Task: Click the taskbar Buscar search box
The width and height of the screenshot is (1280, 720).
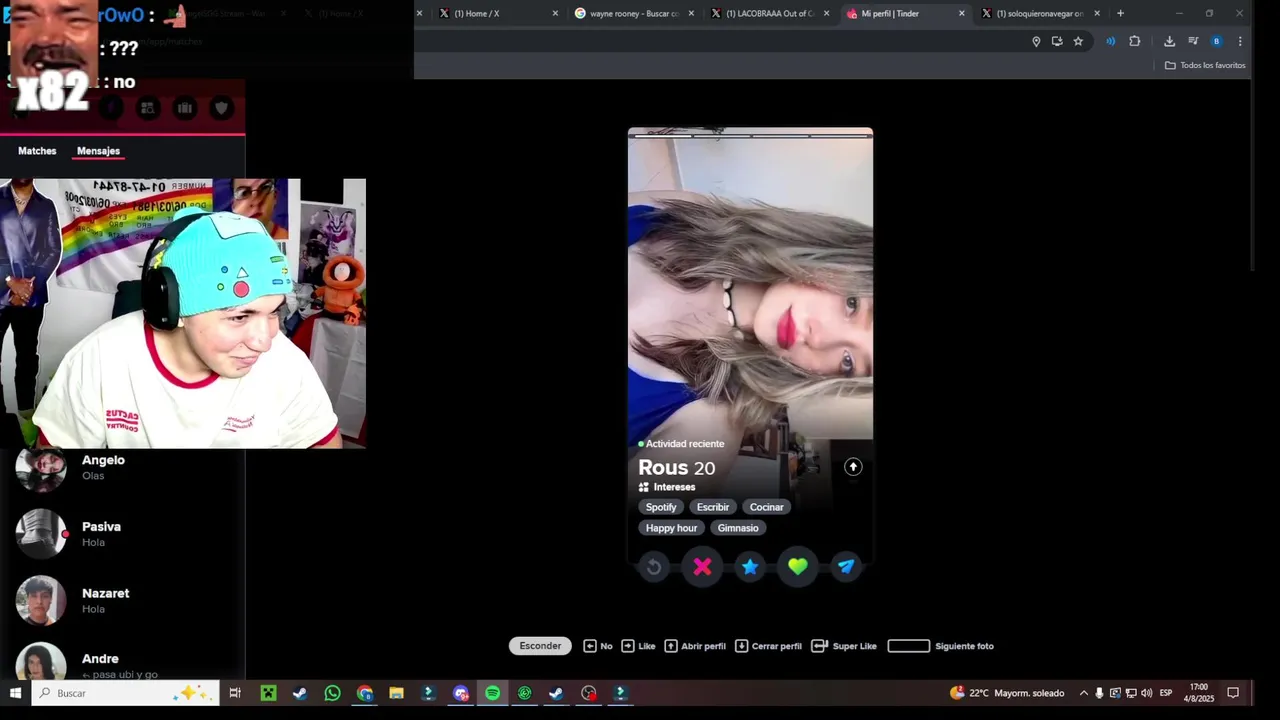Action: [x=125, y=693]
